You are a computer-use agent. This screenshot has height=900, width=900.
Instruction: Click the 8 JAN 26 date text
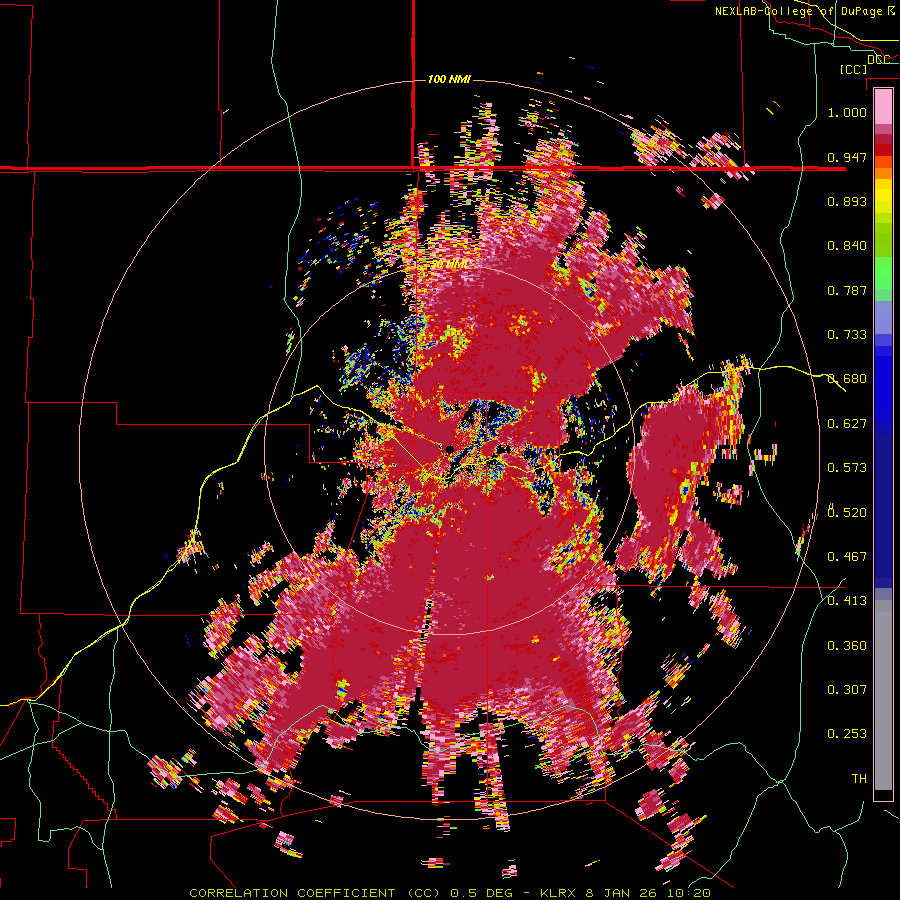click(622, 893)
